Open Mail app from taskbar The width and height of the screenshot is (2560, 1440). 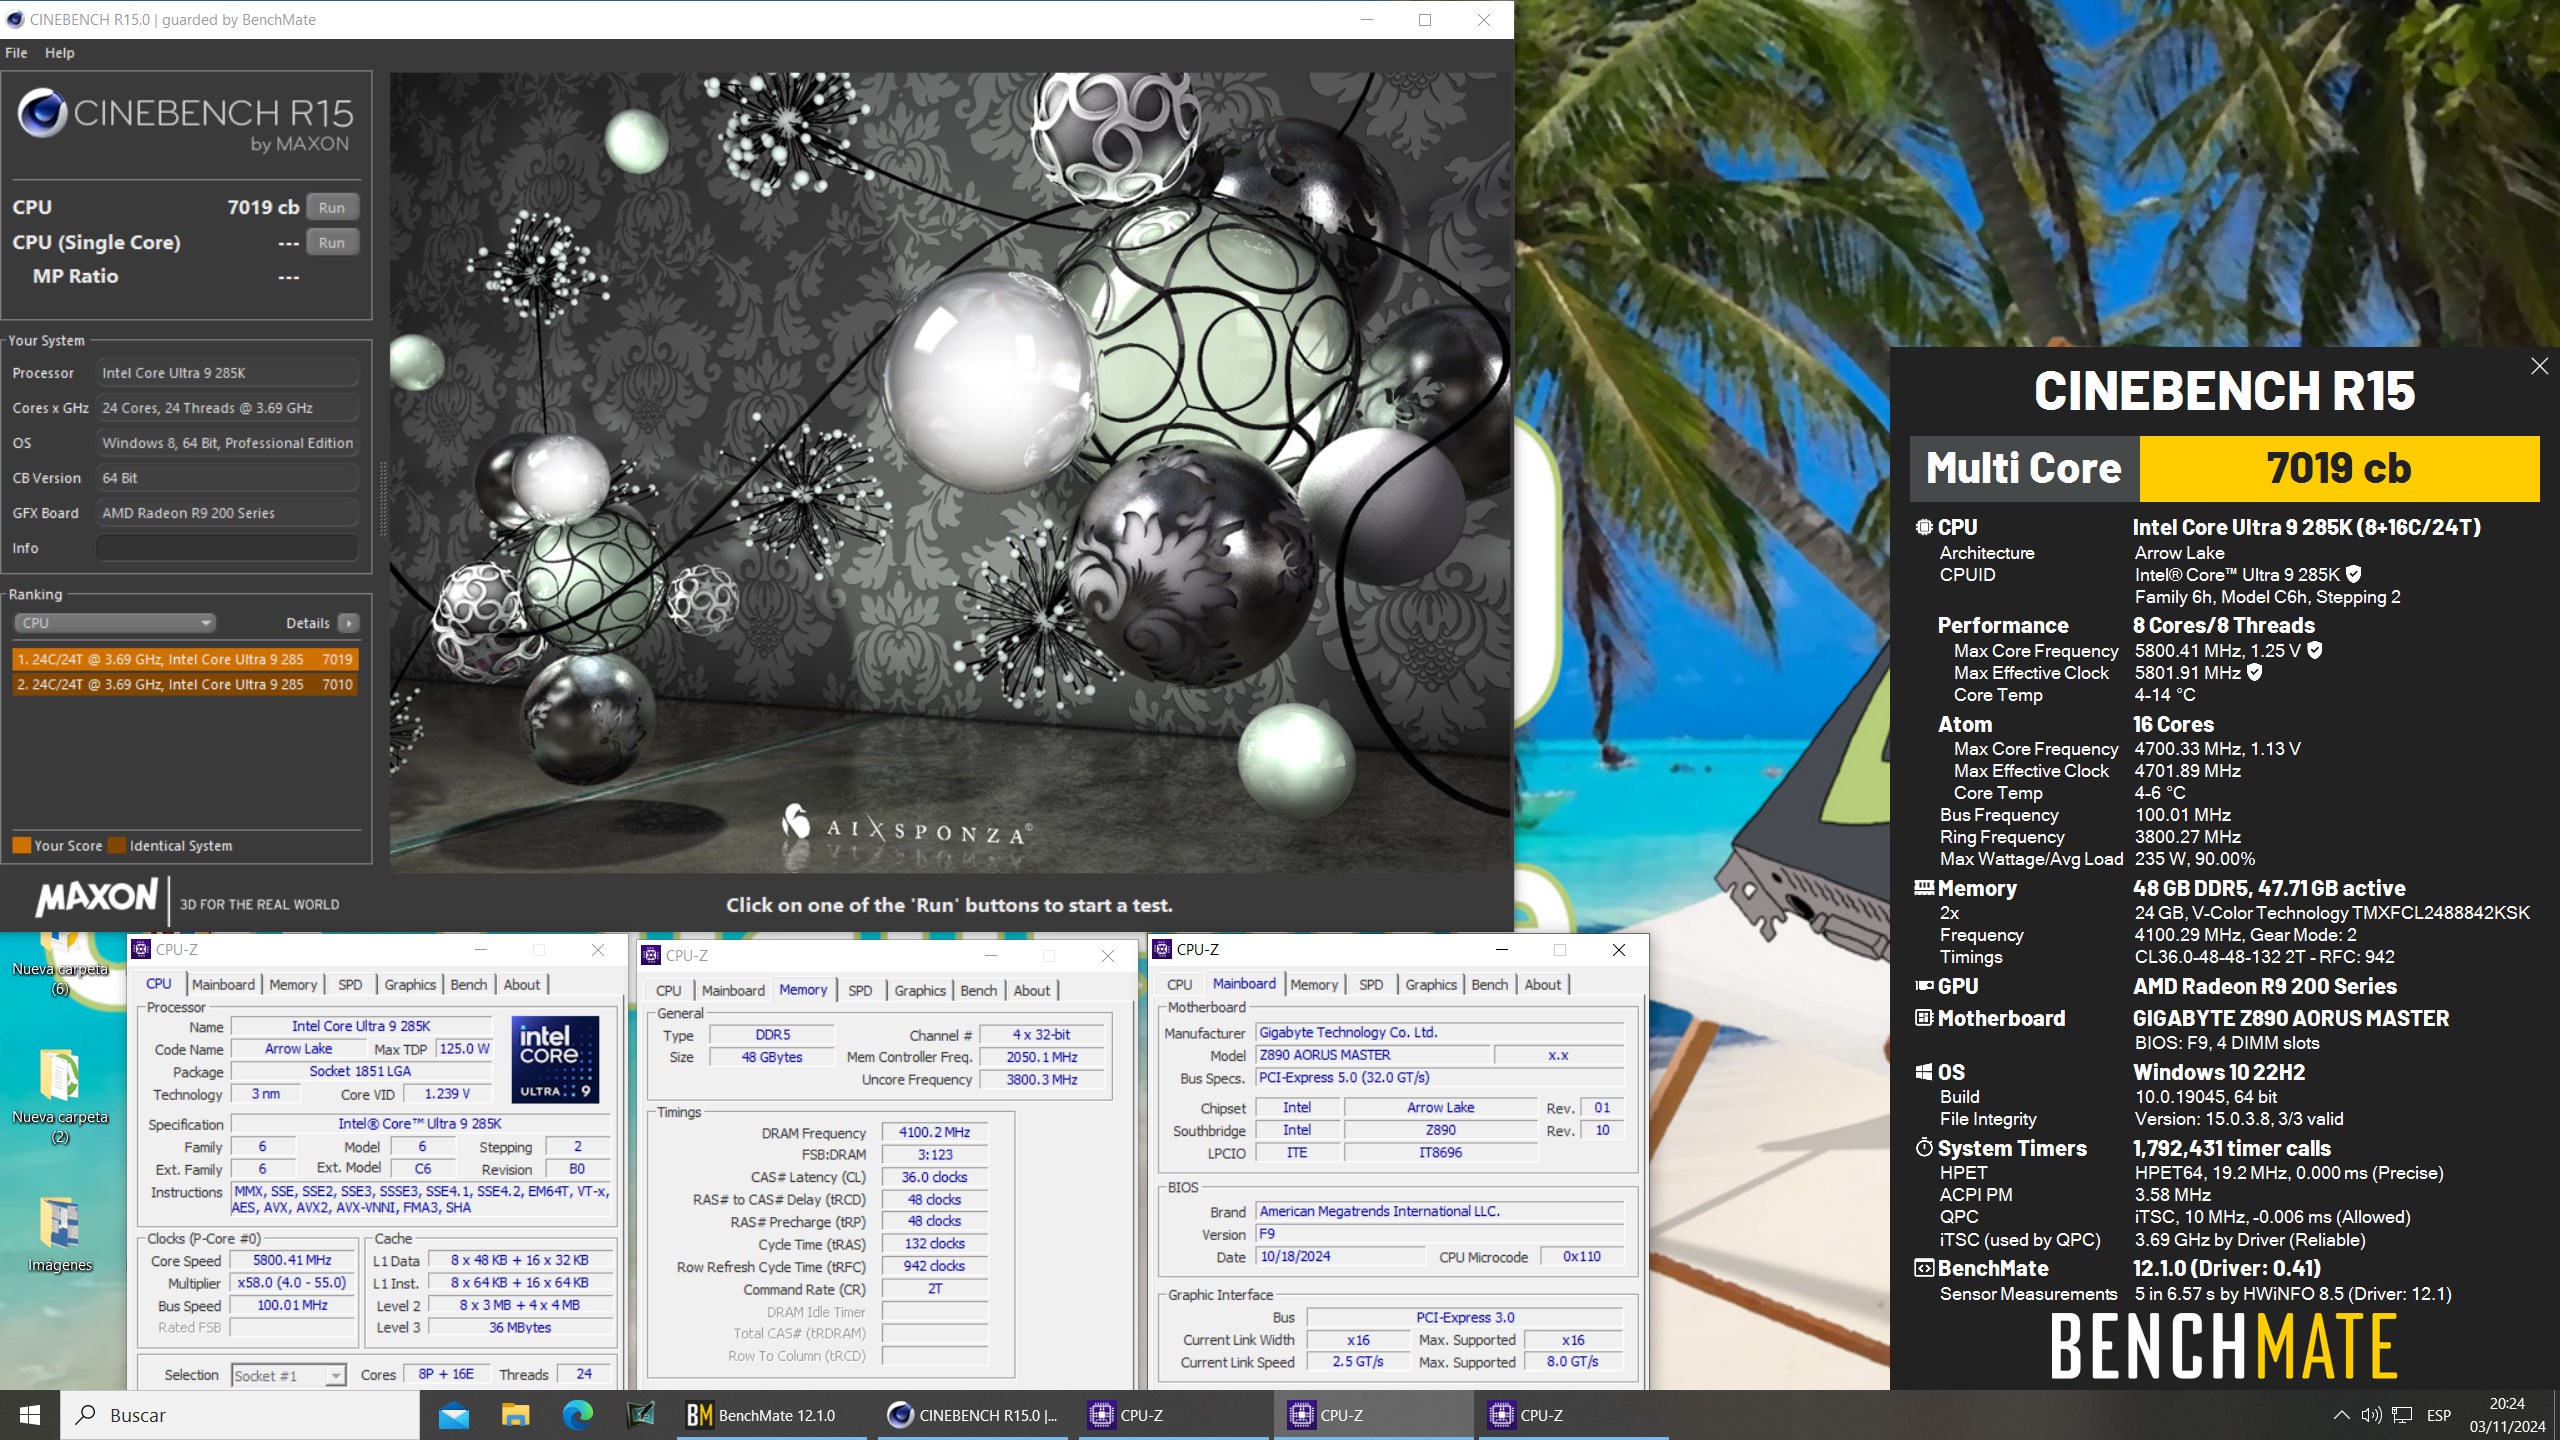[453, 1415]
